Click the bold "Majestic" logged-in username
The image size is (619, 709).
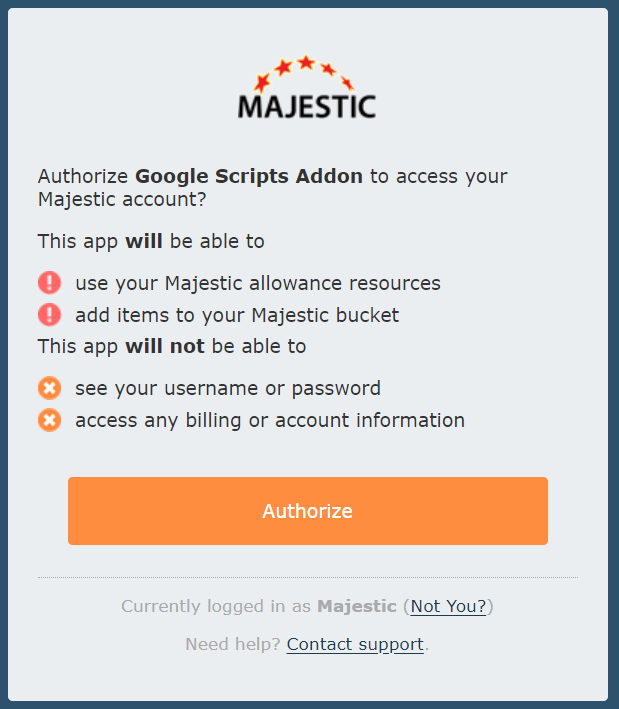point(357,606)
